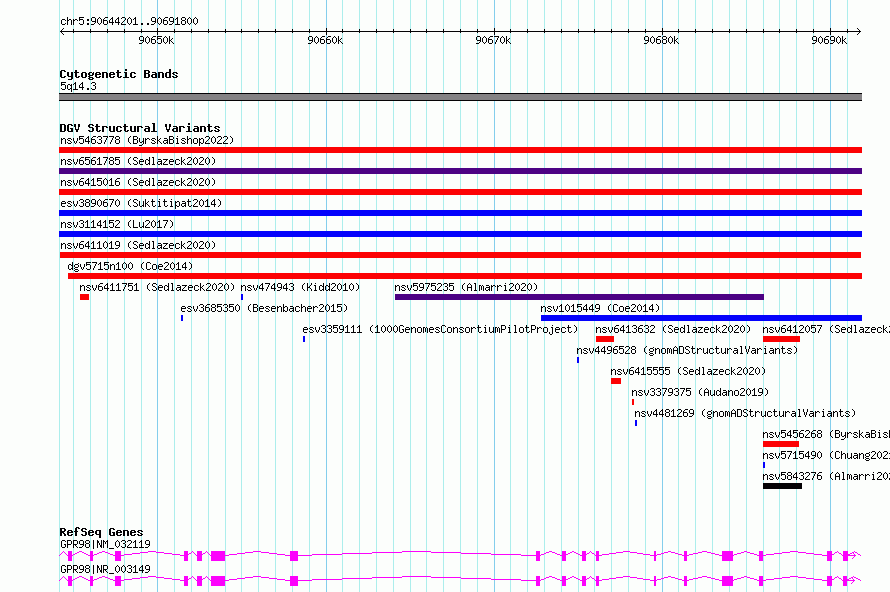Click the 90690k ruler position
Image resolution: width=890 pixels, height=592 pixels.
click(829, 40)
